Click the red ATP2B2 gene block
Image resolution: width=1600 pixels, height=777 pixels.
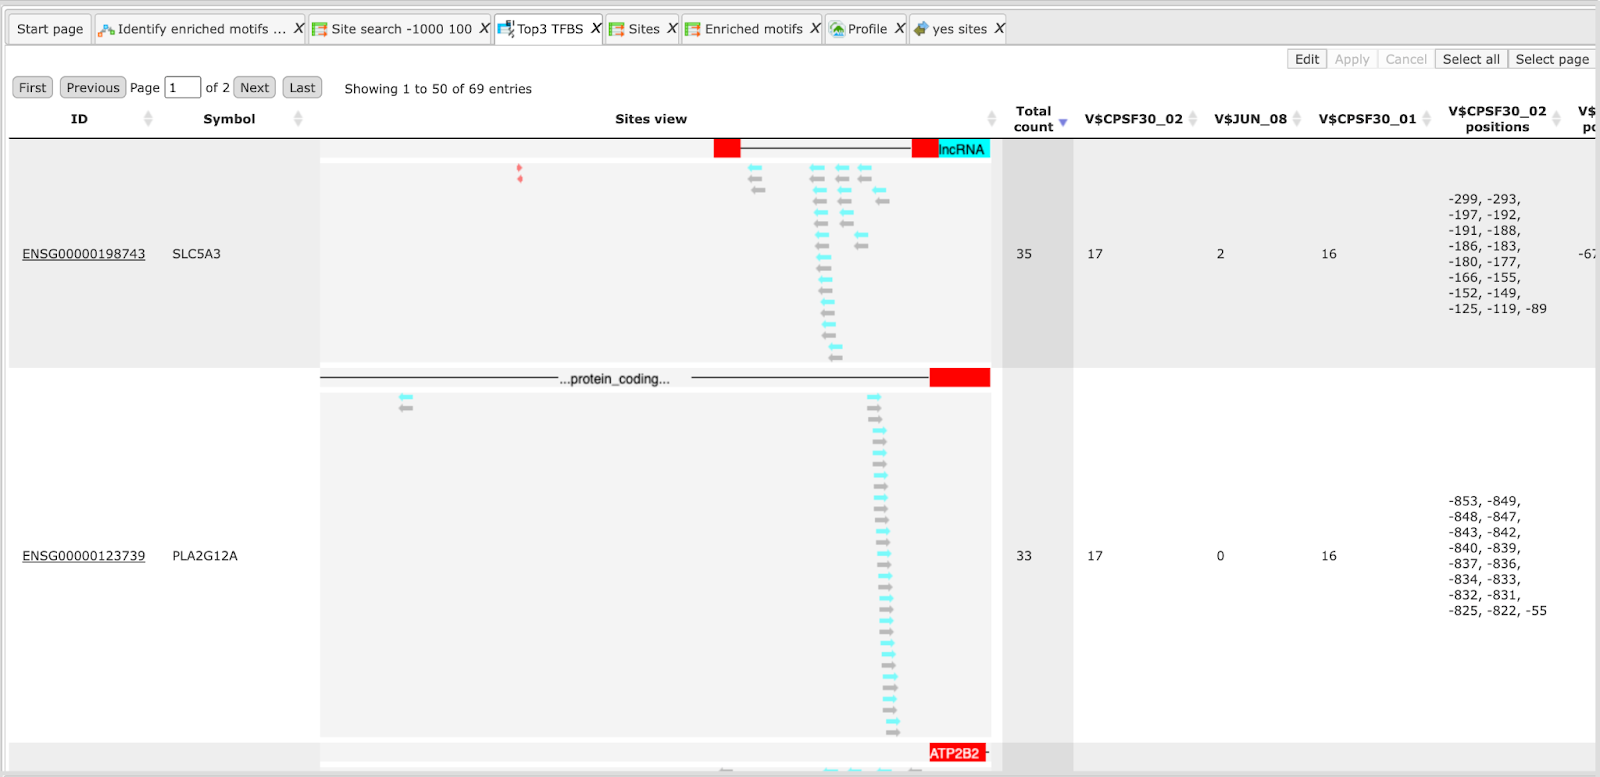click(x=957, y=753)
